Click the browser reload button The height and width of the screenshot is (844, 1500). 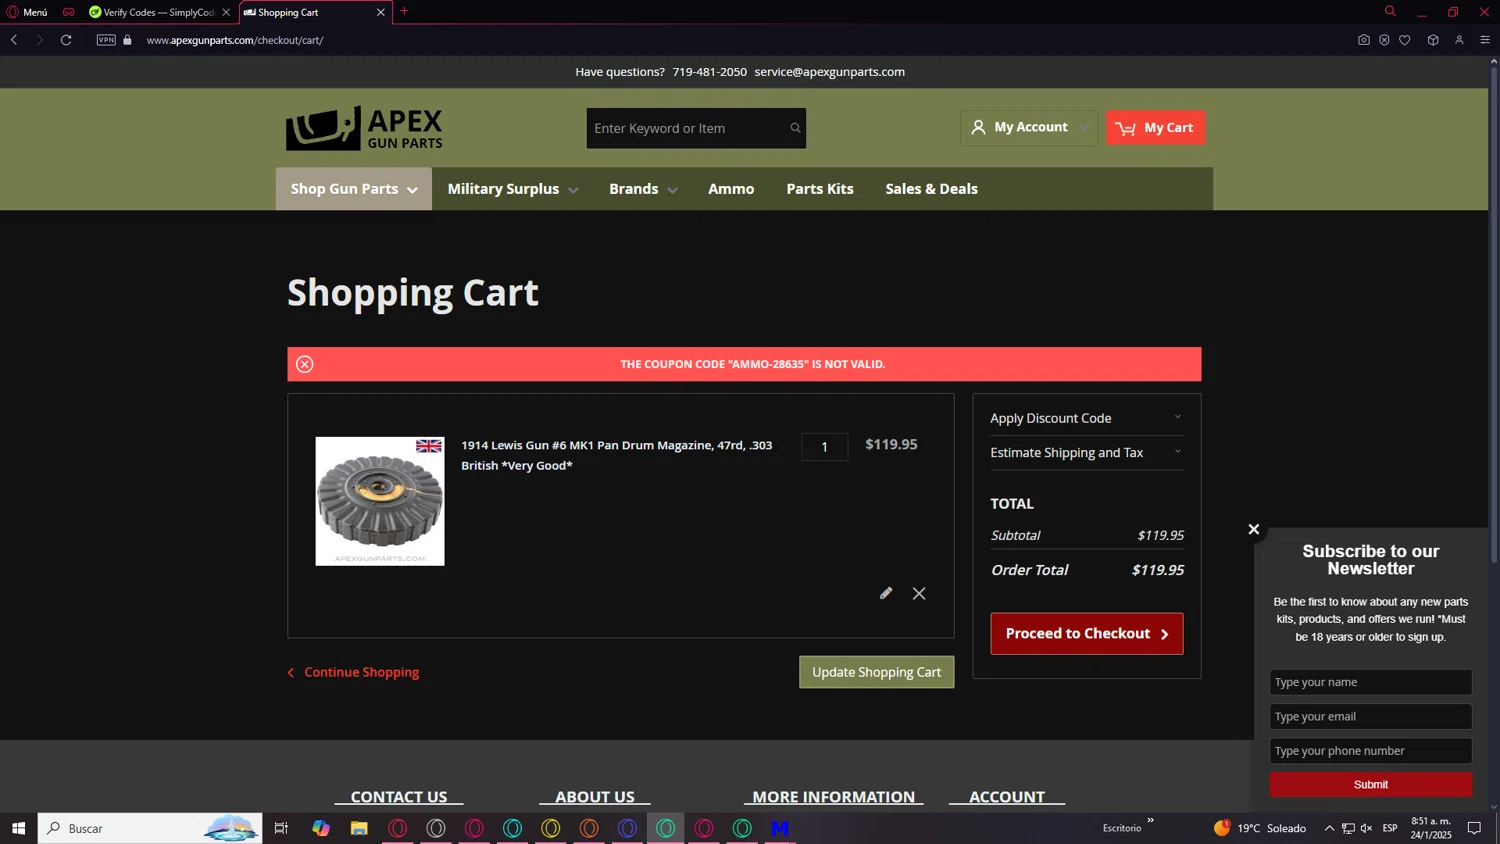(x=66, y=40)
